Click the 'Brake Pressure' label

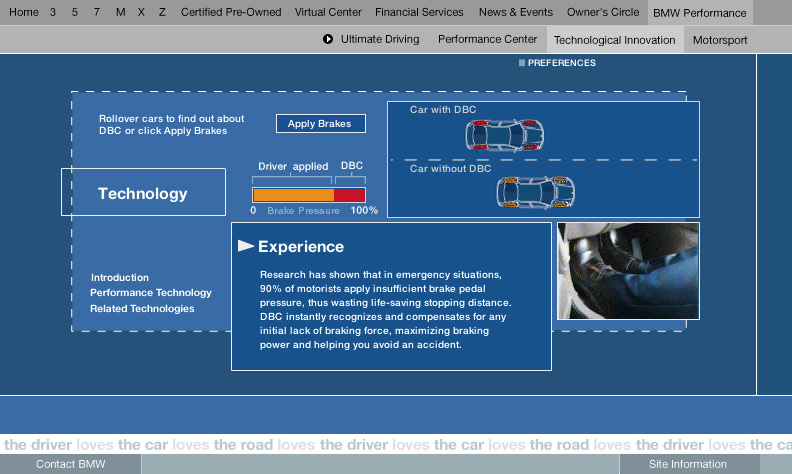click(x=303, y=211)
